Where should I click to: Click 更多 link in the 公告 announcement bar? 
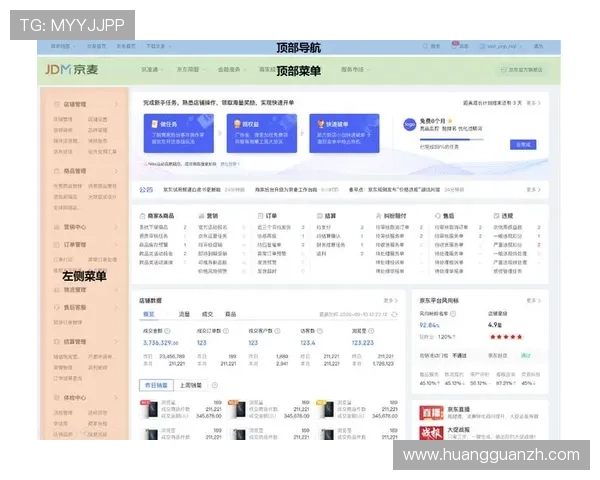click(x=533, y=190)
